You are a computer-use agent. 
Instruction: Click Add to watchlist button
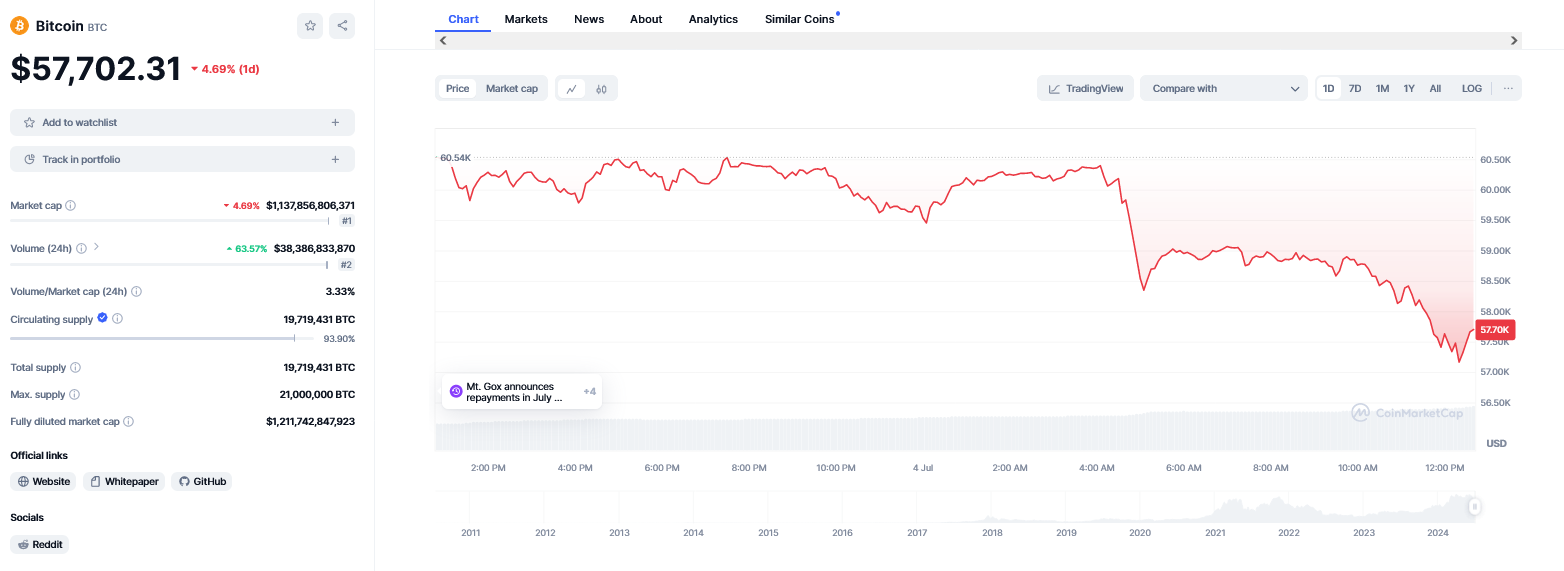(x=182, y=123)
